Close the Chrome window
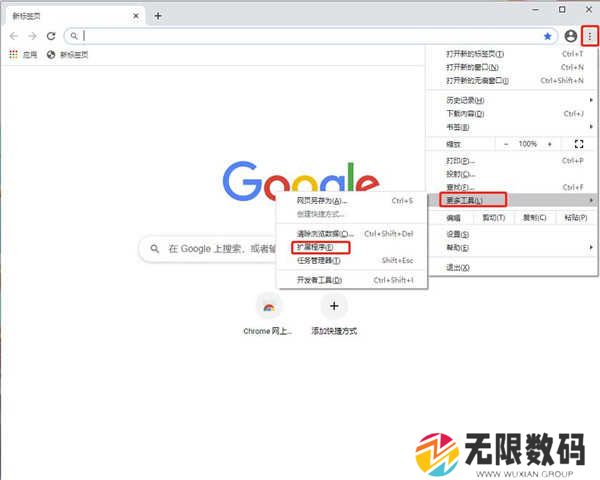Viewport: 600px width, 480px height. pyautogui.click(x=589, y=10)
